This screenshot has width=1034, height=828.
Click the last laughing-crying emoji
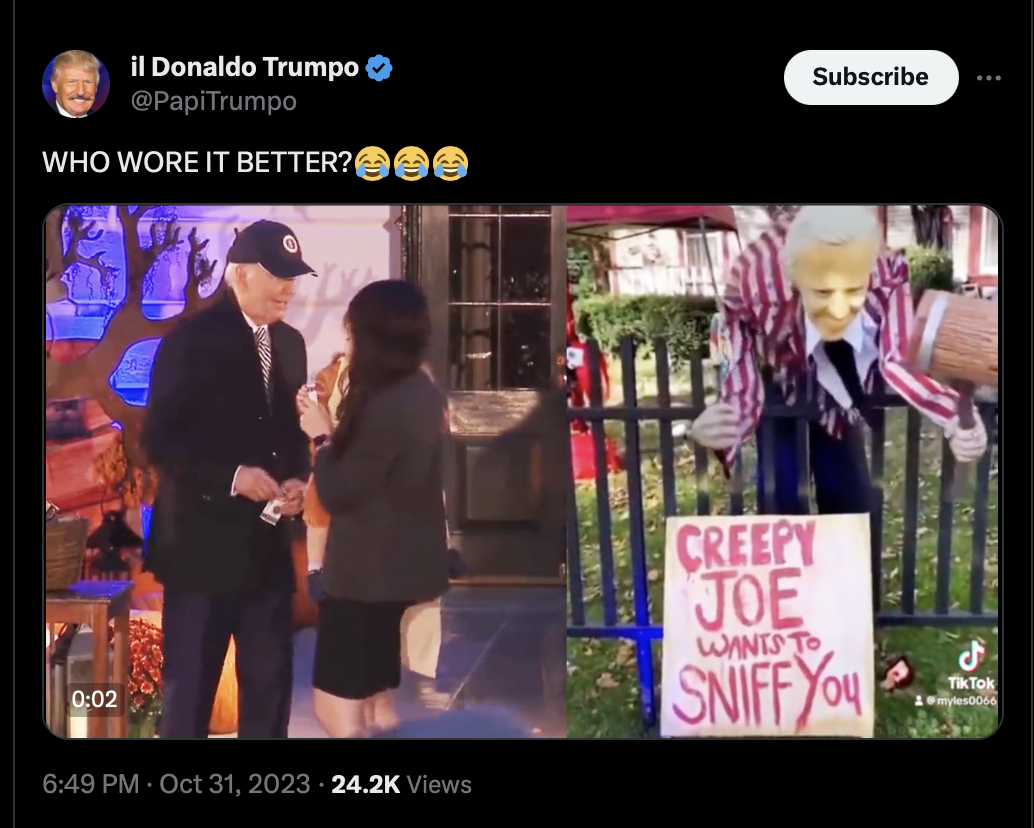[450, 163]
